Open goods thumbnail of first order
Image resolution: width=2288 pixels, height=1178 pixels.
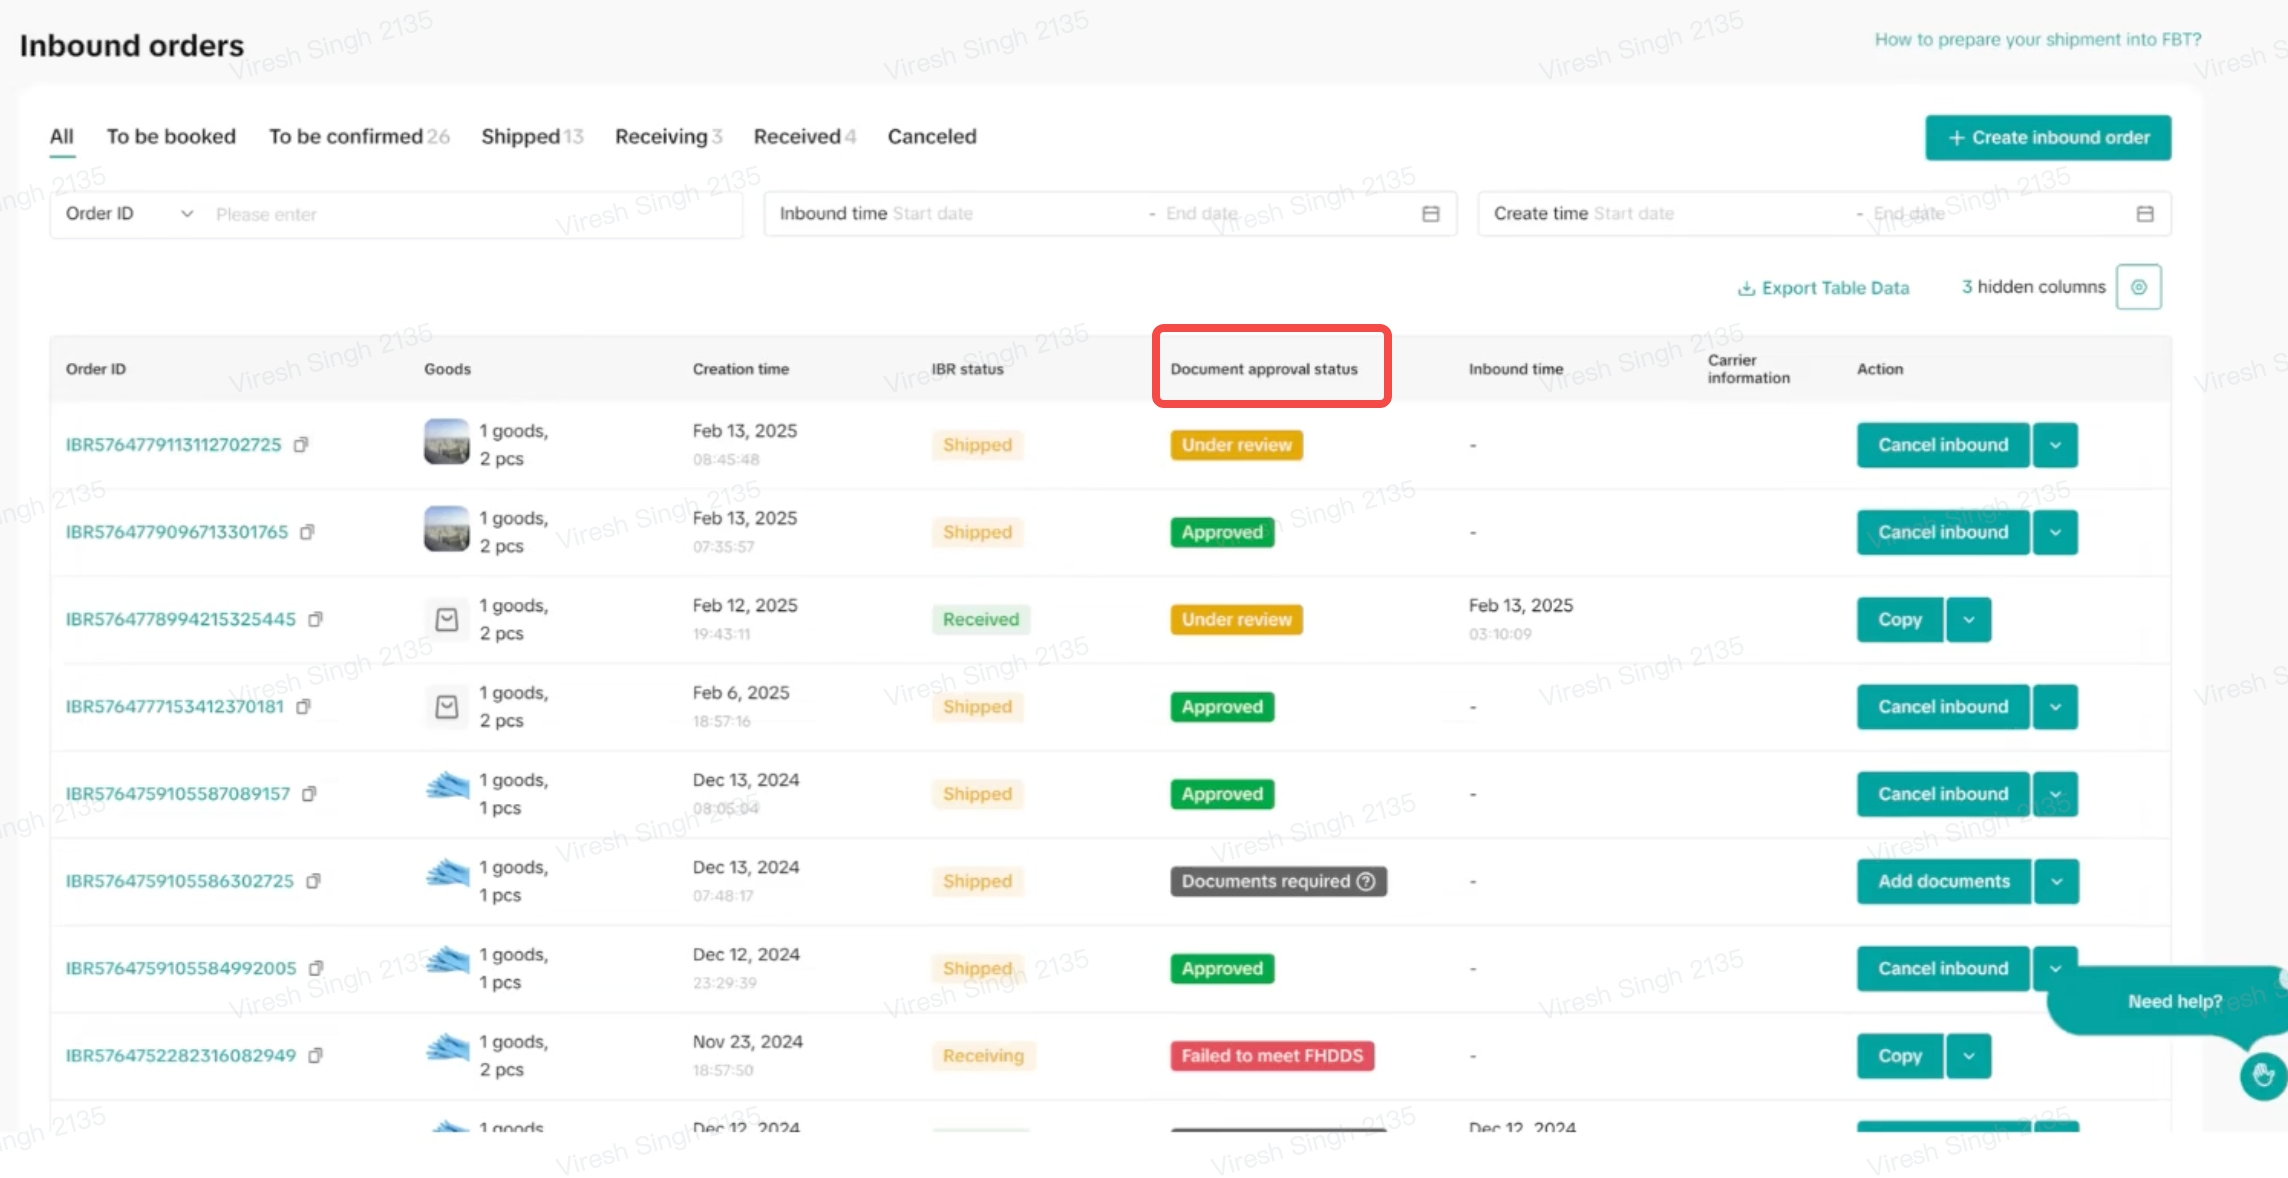tap(446, 443)
